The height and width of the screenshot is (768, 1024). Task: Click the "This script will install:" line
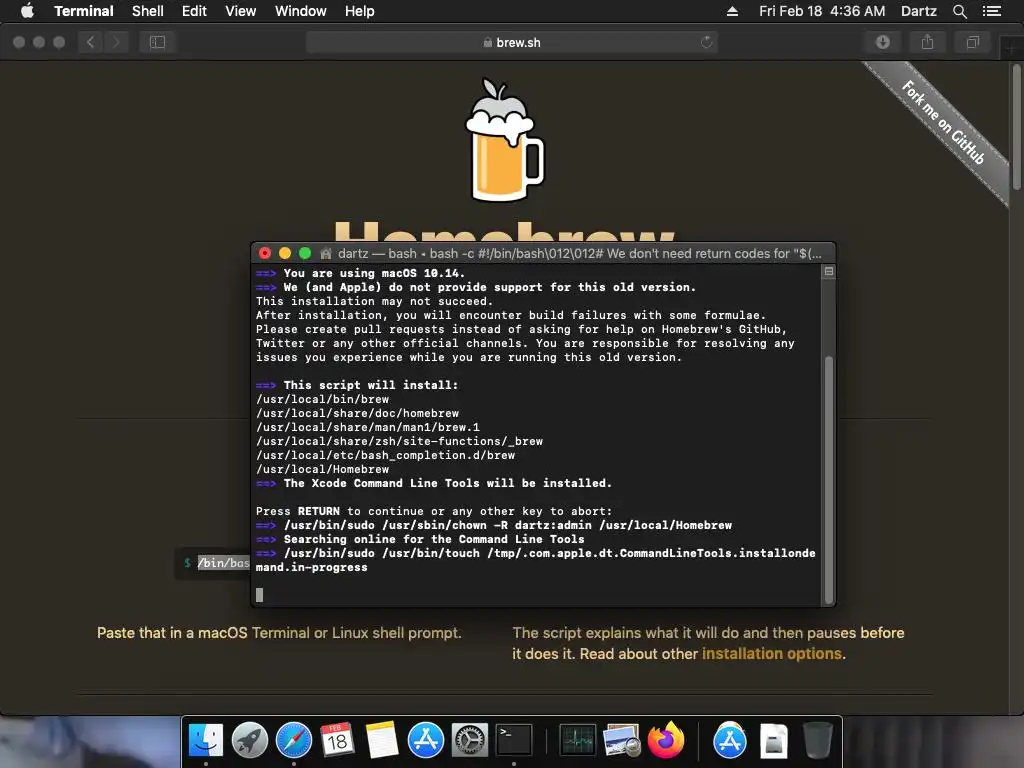370,385
